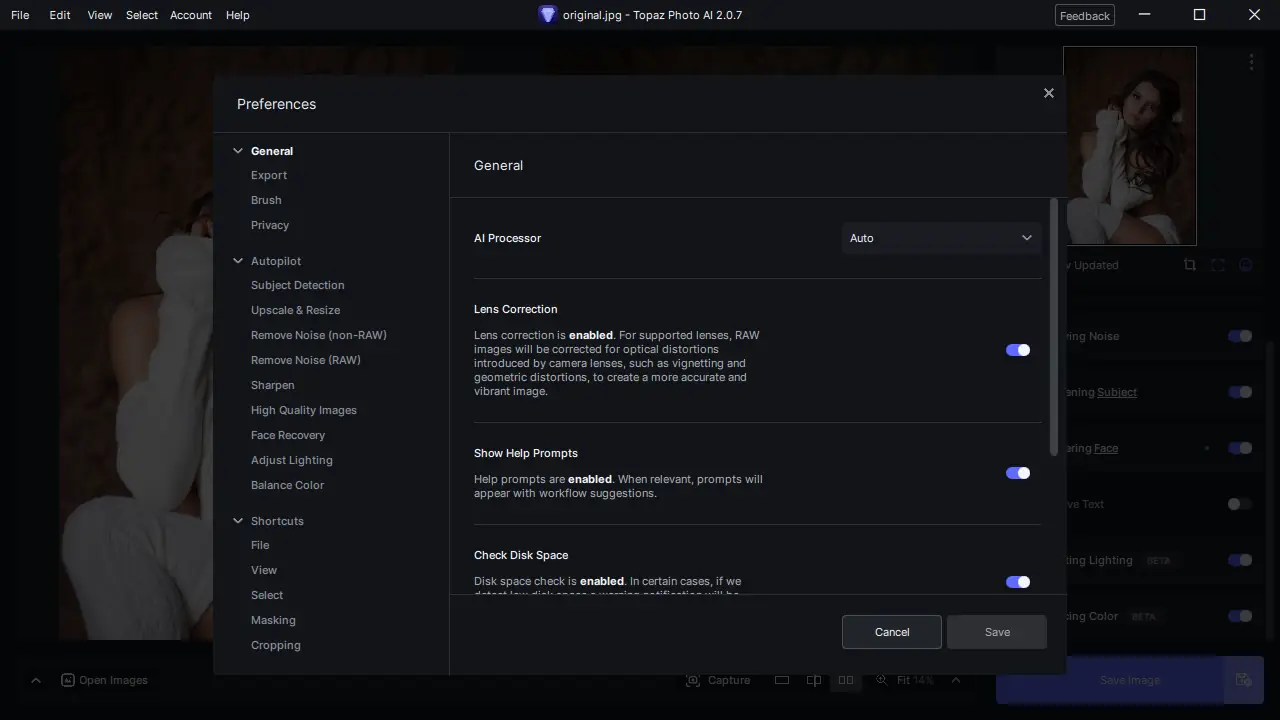The image size is (1280, 720).
Task: Open the Help menu
Action: (x=238, y=15)
